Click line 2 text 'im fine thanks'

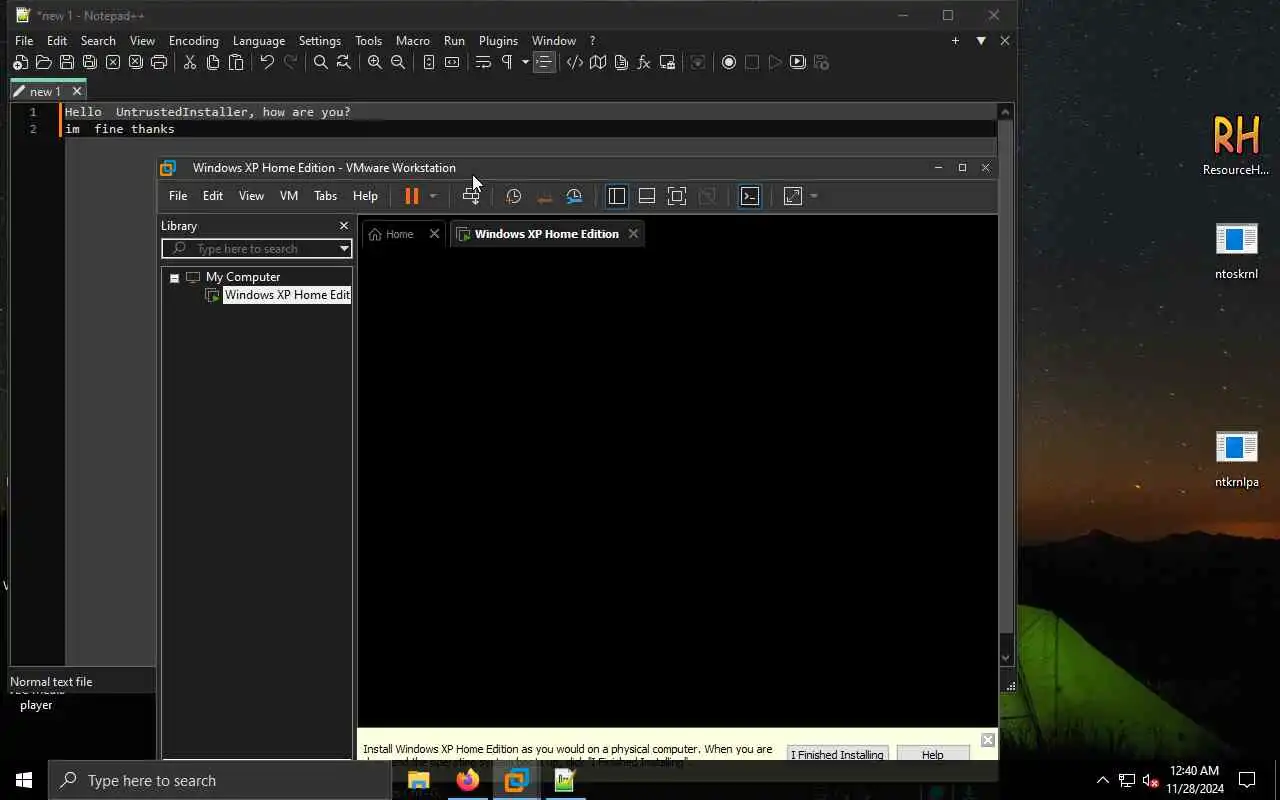tap(120, 129)
